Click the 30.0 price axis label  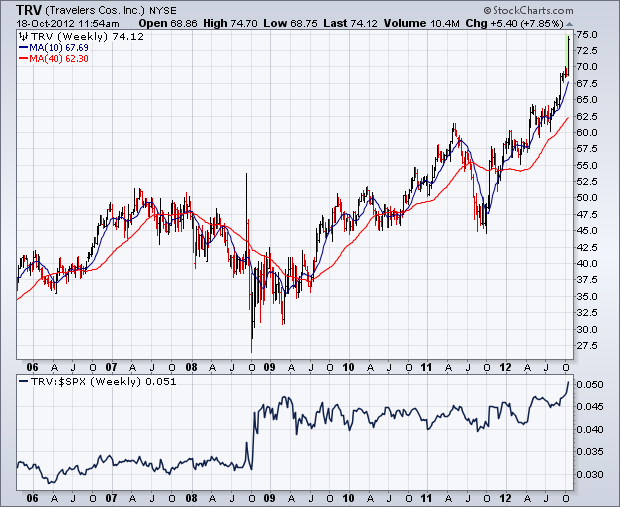[587, 329]
